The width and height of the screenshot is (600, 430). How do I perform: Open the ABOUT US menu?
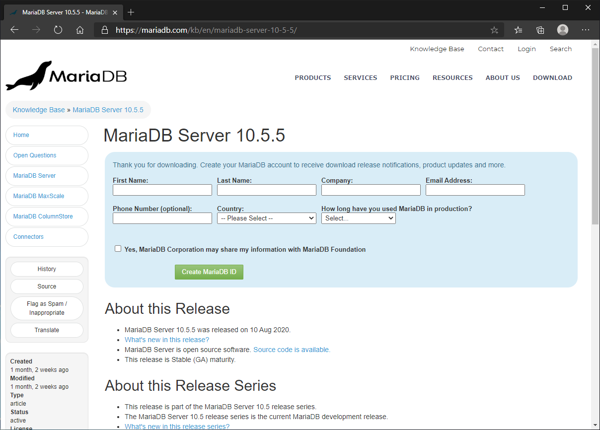[503, 78]
